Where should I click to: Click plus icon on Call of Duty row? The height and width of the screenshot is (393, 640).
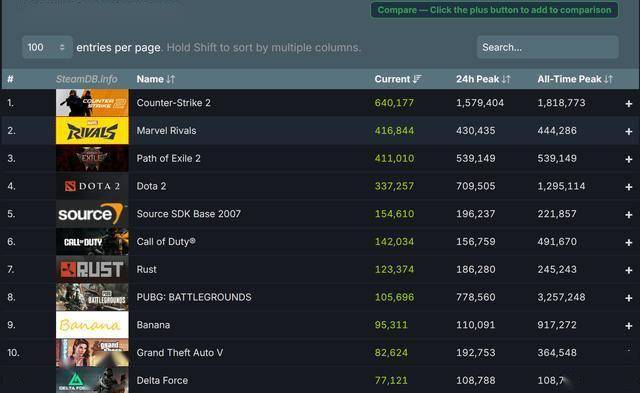pos(629,243)
